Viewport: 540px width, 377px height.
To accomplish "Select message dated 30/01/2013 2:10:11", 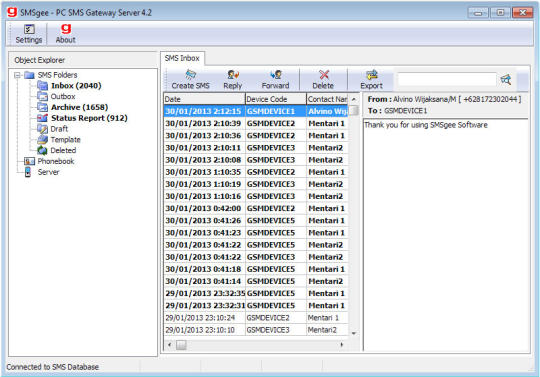I will tap(256, 148).
